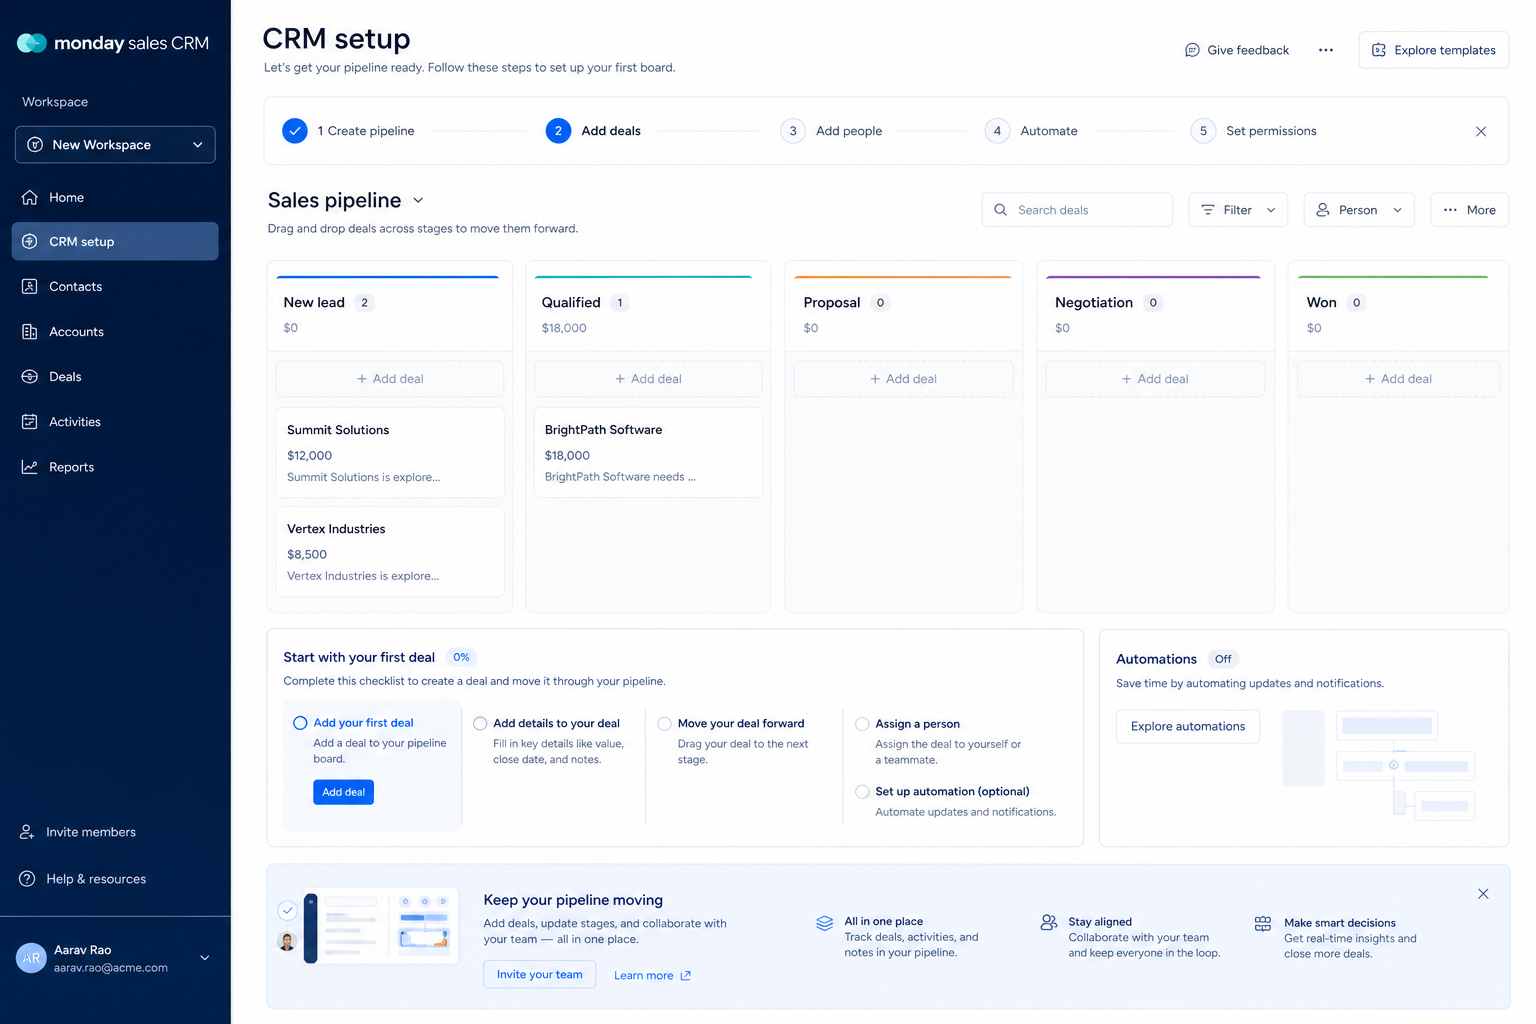Click the monday sales CRM logo
Screen dimensions: 1536x1024
pyautogui.click(x=113, y=43)
